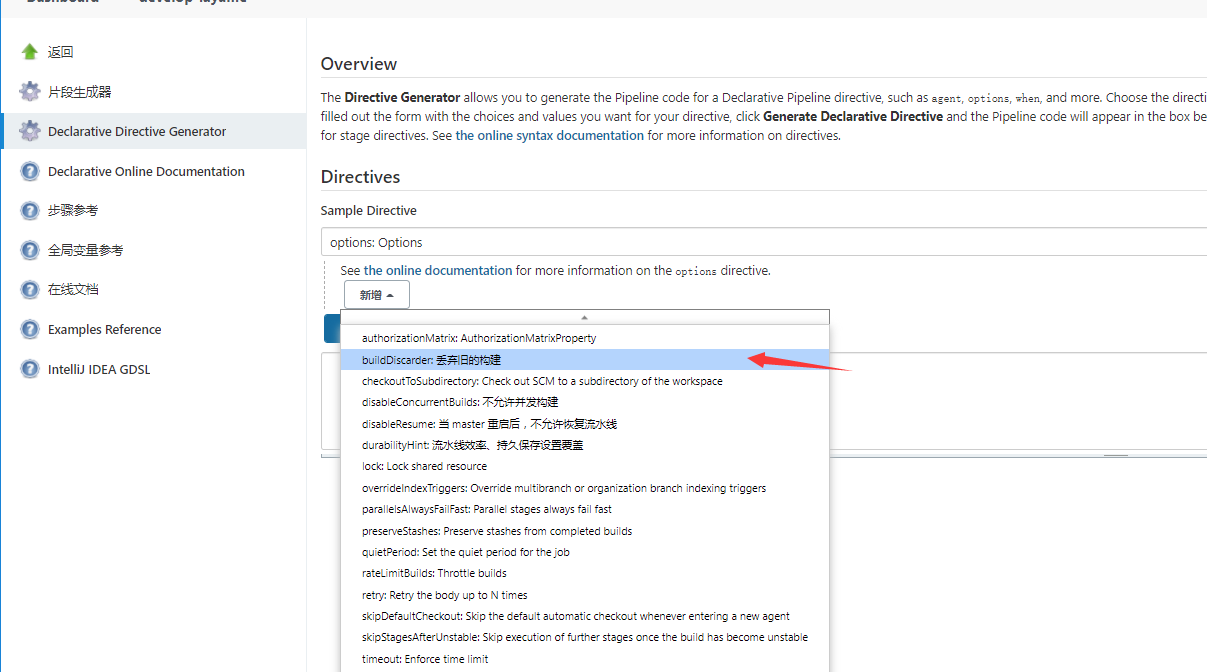Select the preserveStashes option
Viewport: 1207px width, 672px height.
pyautogui.click(x=585, y=531)
